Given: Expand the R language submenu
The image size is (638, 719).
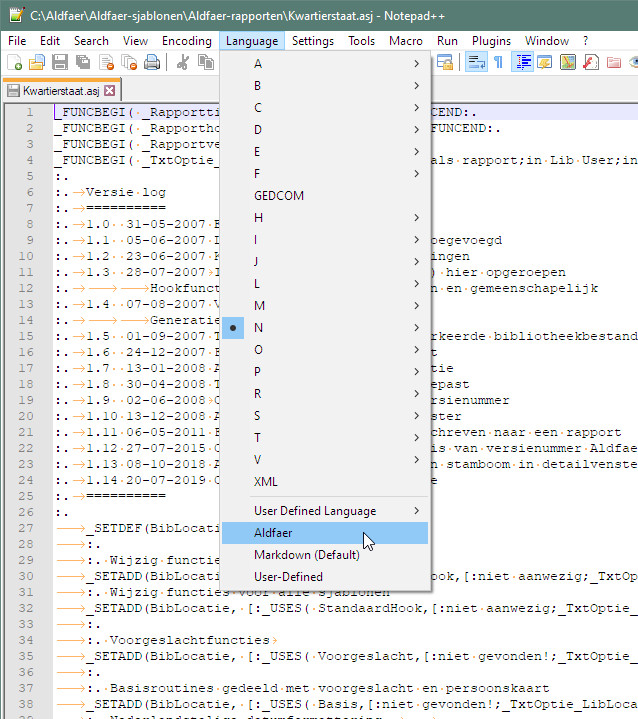Looking at the screenshot, I should (325, 394).
